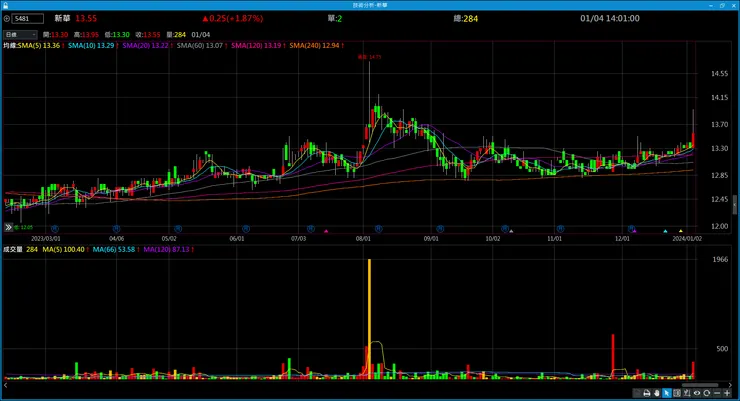The image size is (740, 401).
Task: Click the volume MA(120) 87.13 label
Action: [167, 250]
